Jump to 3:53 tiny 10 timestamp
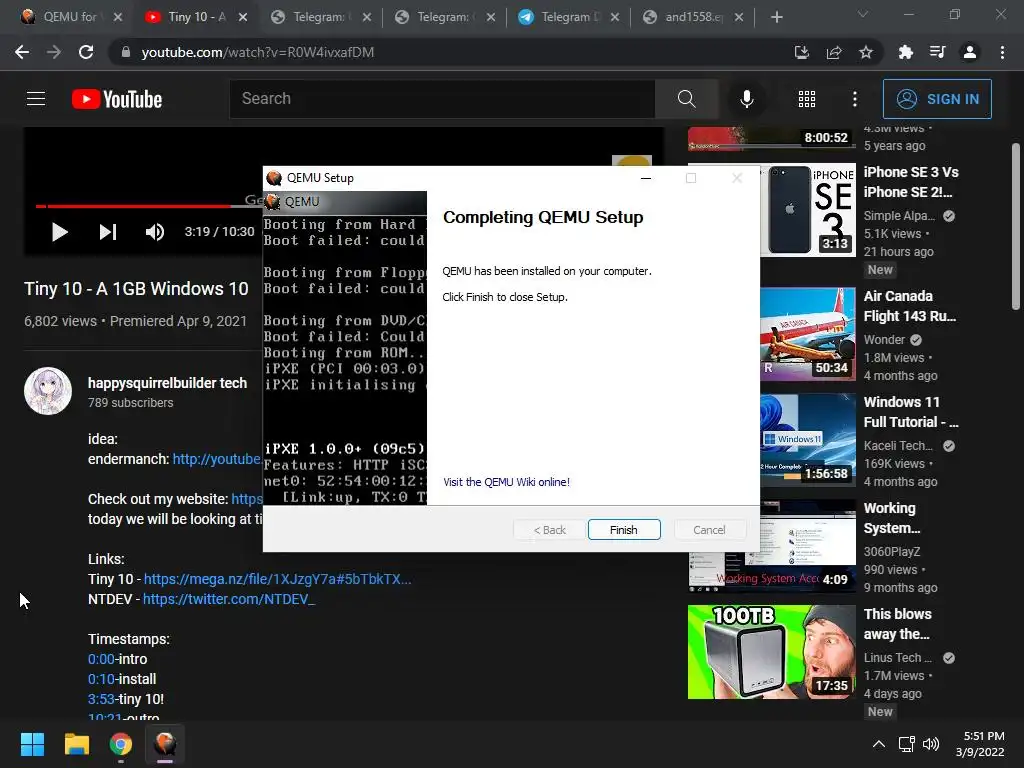 pos(101,699)
